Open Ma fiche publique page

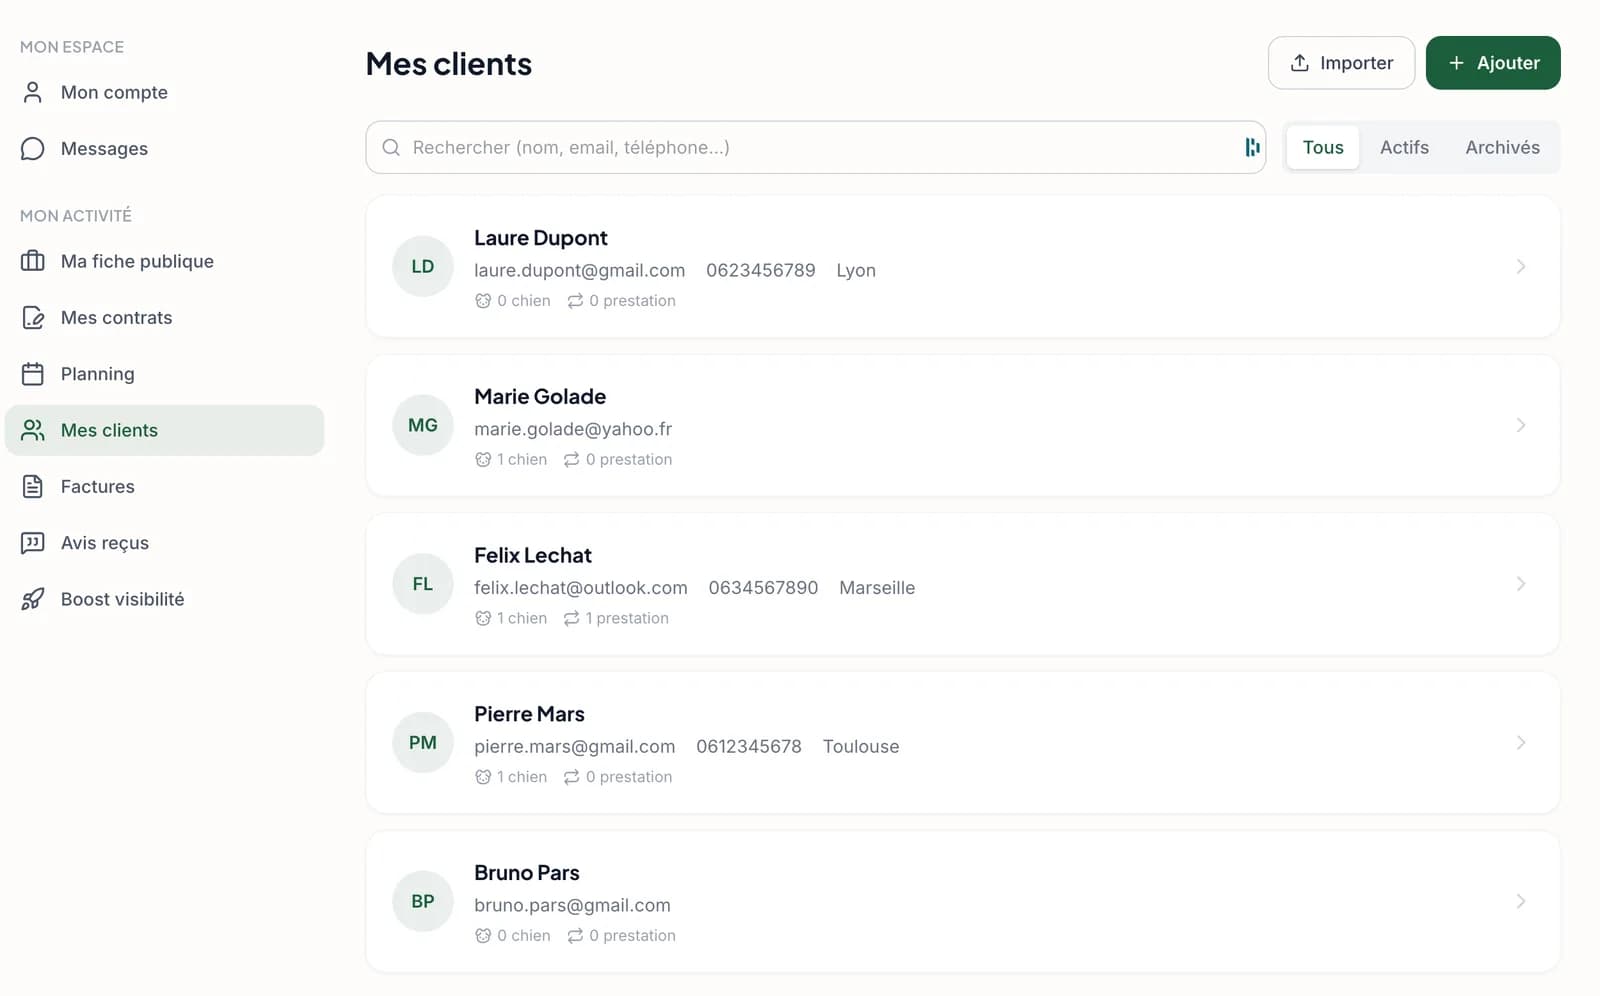tap(164, 261)
